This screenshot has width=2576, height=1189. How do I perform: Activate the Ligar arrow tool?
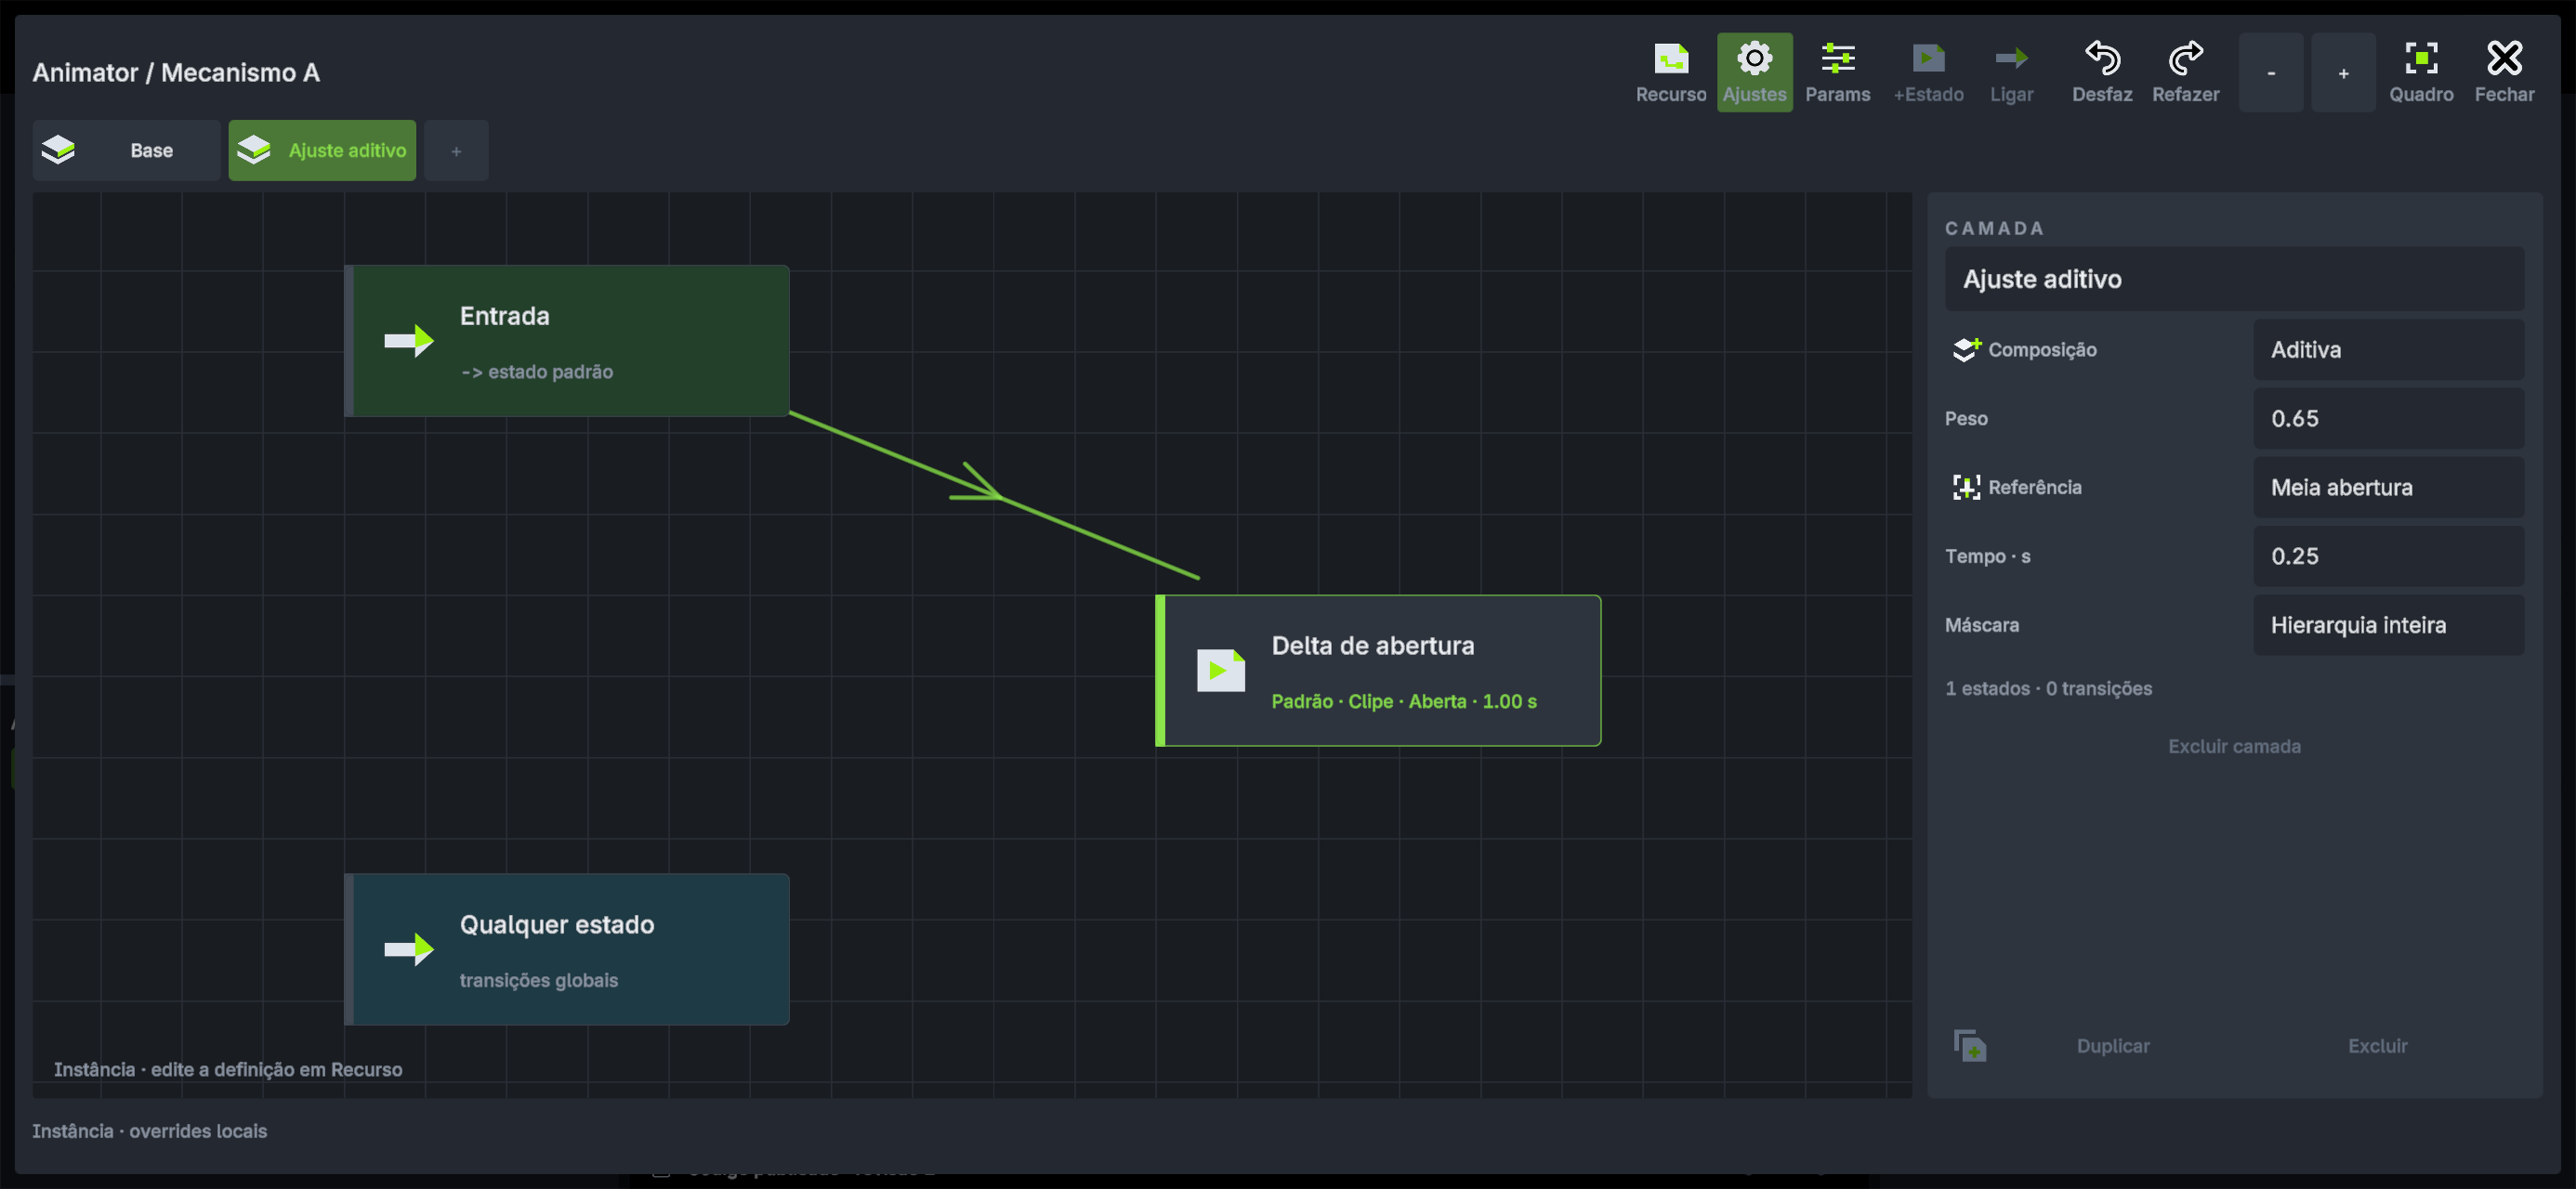(x=2011, y=72)
